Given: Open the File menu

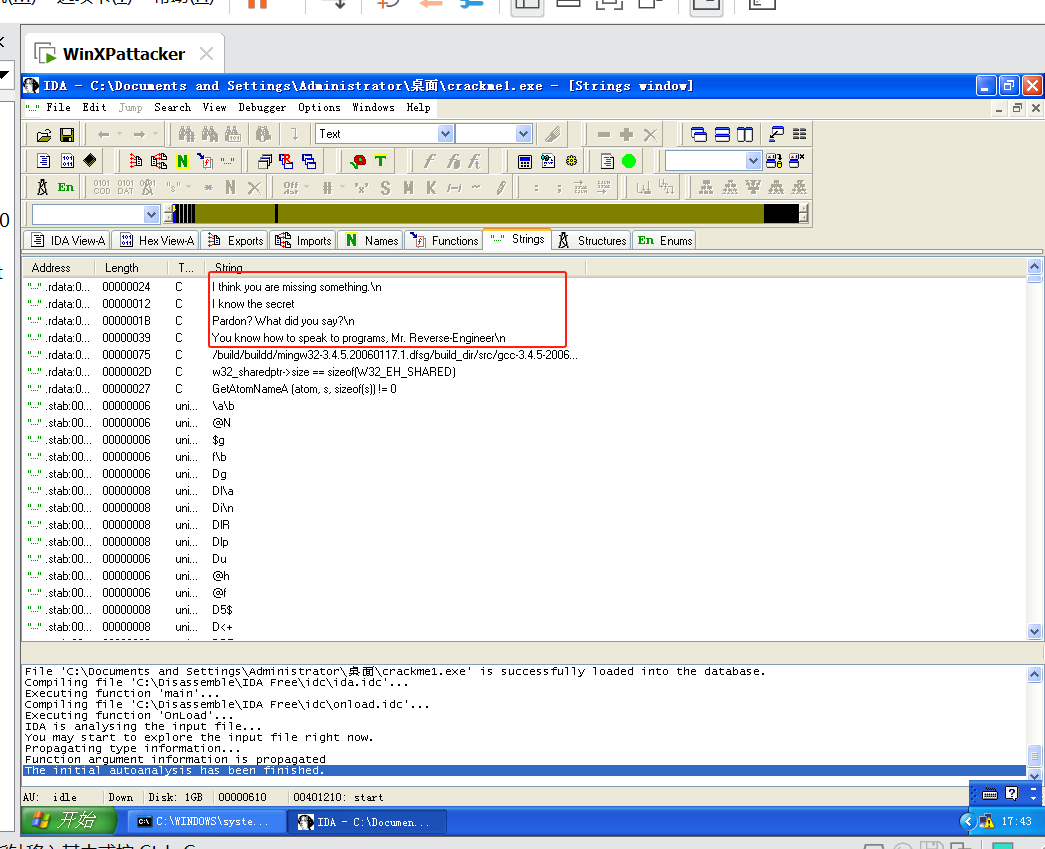Looking at the screenshot, I should (x=58, y=107).
